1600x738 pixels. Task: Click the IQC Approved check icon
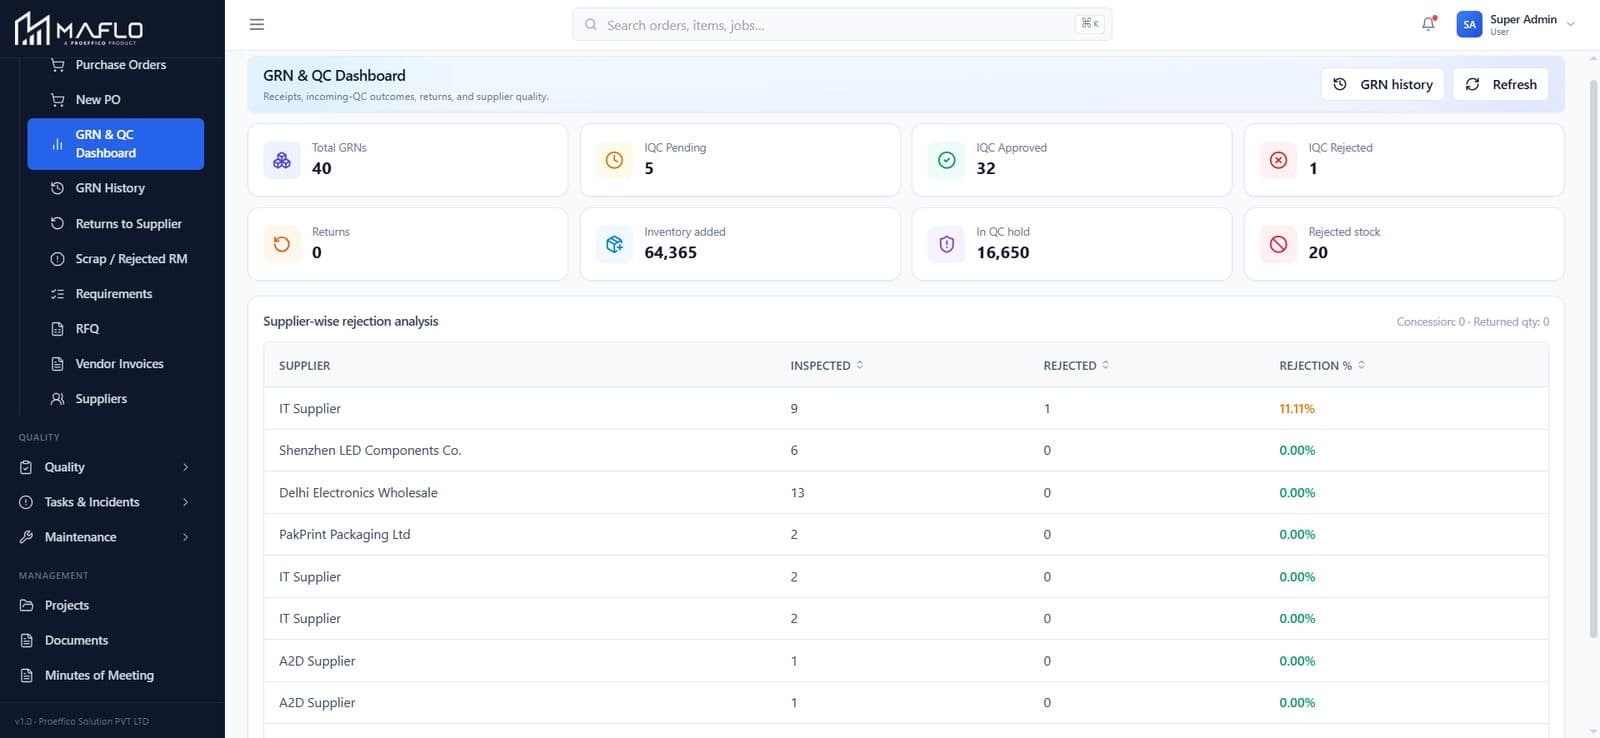(x=946, y=160)
